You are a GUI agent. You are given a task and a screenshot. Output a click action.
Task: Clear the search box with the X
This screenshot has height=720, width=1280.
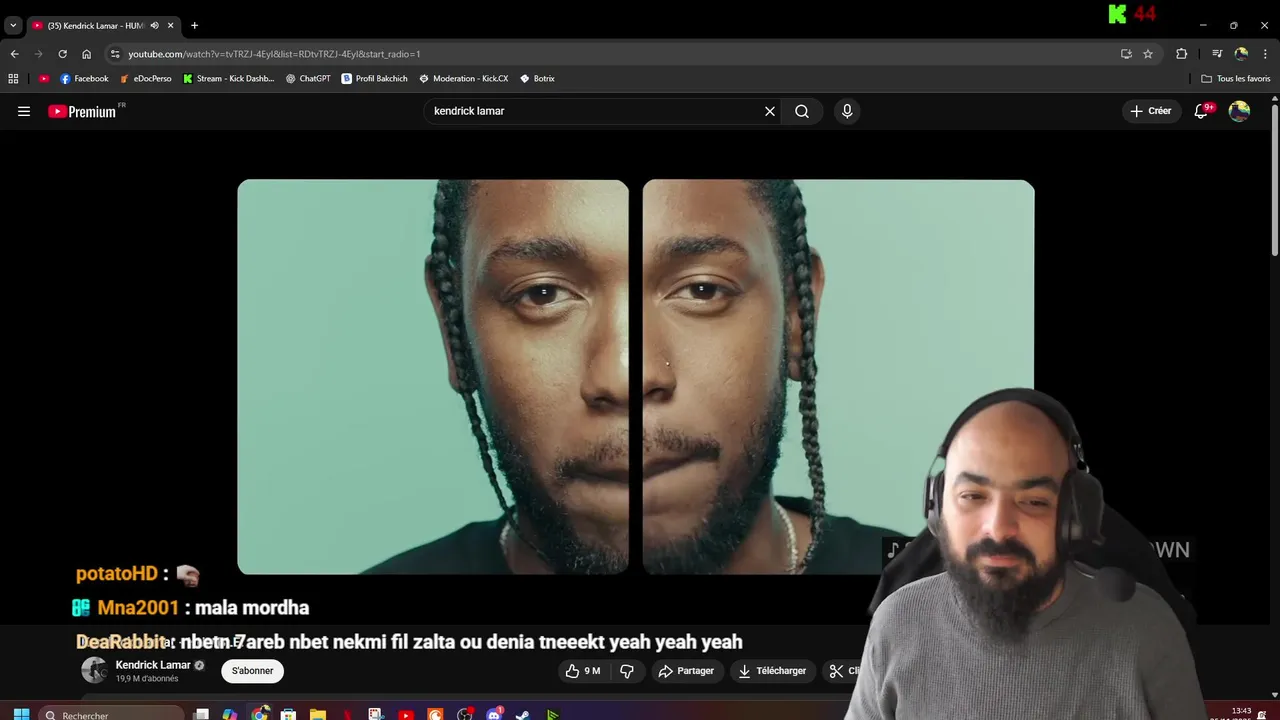click(x=770, y=111)
